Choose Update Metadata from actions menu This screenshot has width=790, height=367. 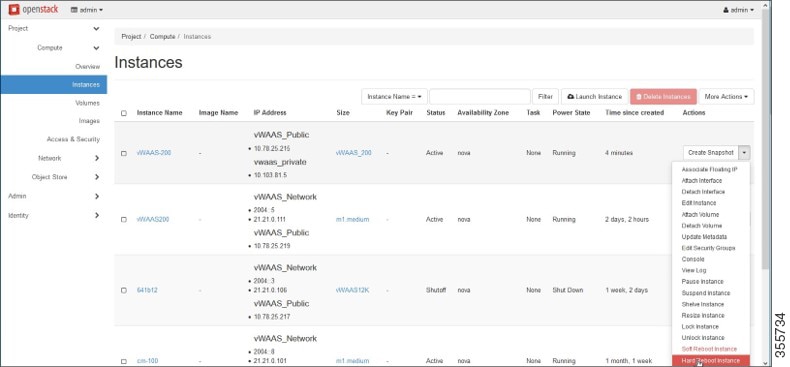pos(704,237)
